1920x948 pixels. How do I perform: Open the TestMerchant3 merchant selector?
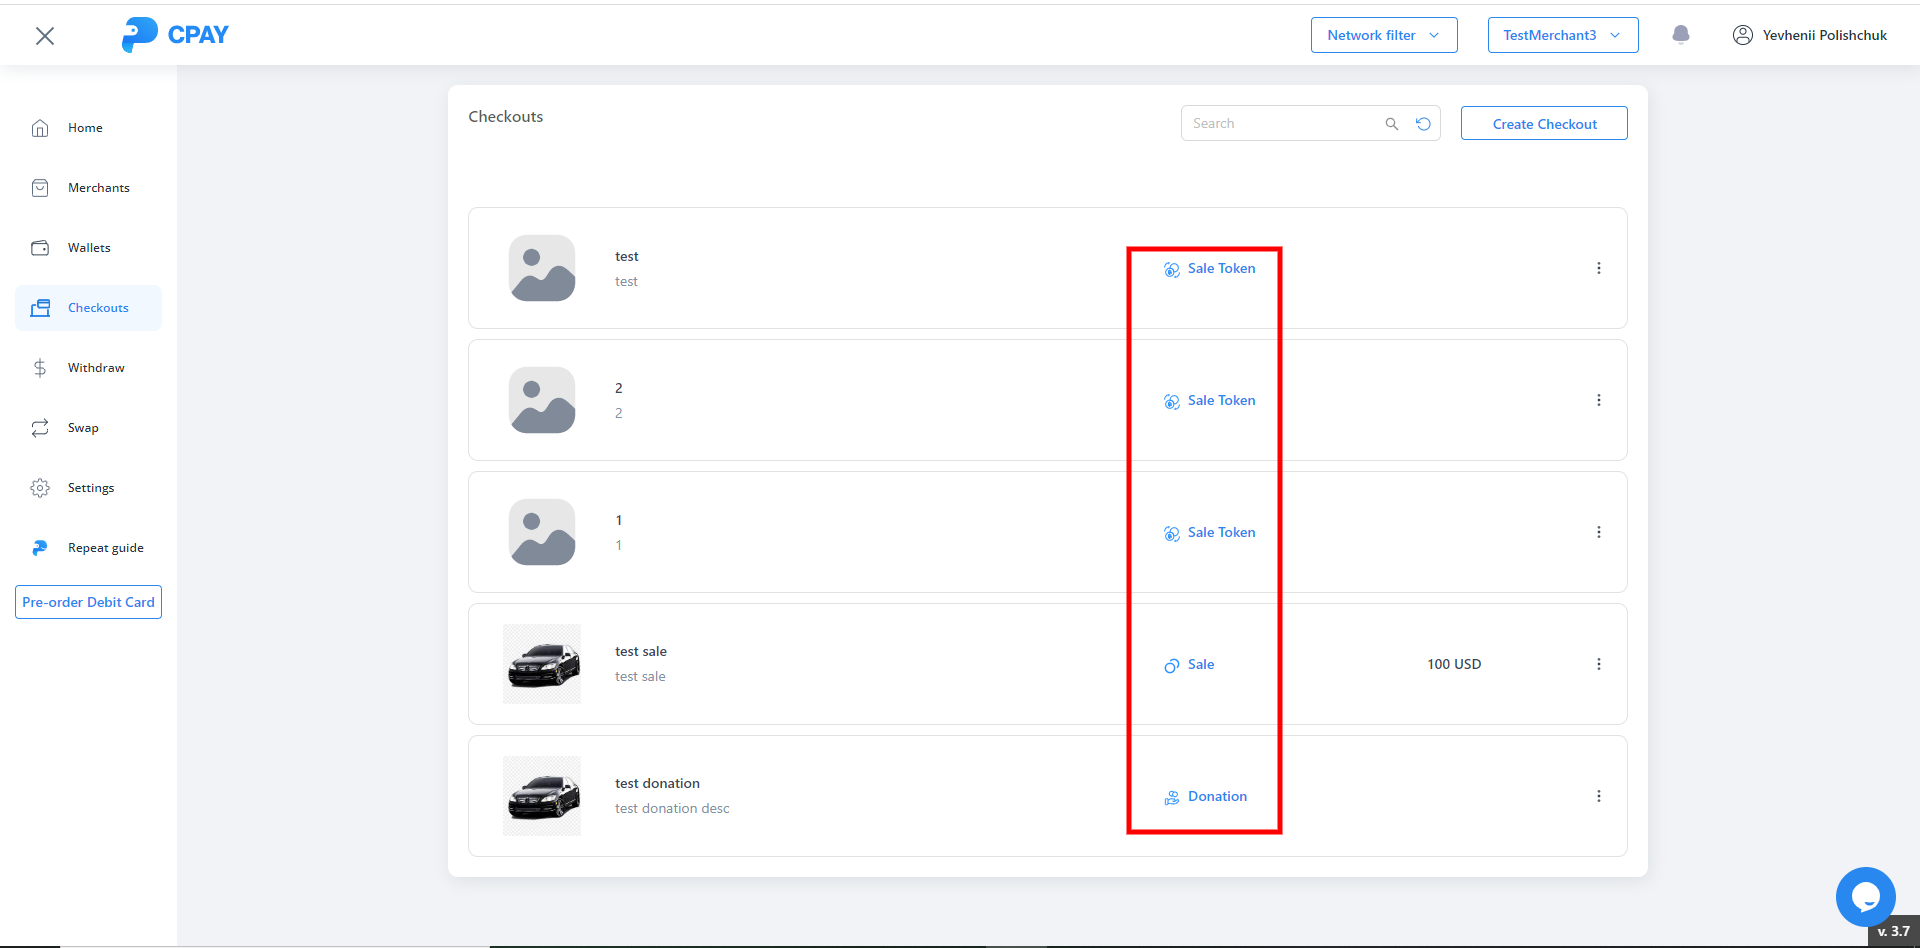click(x=1562, y=35)
